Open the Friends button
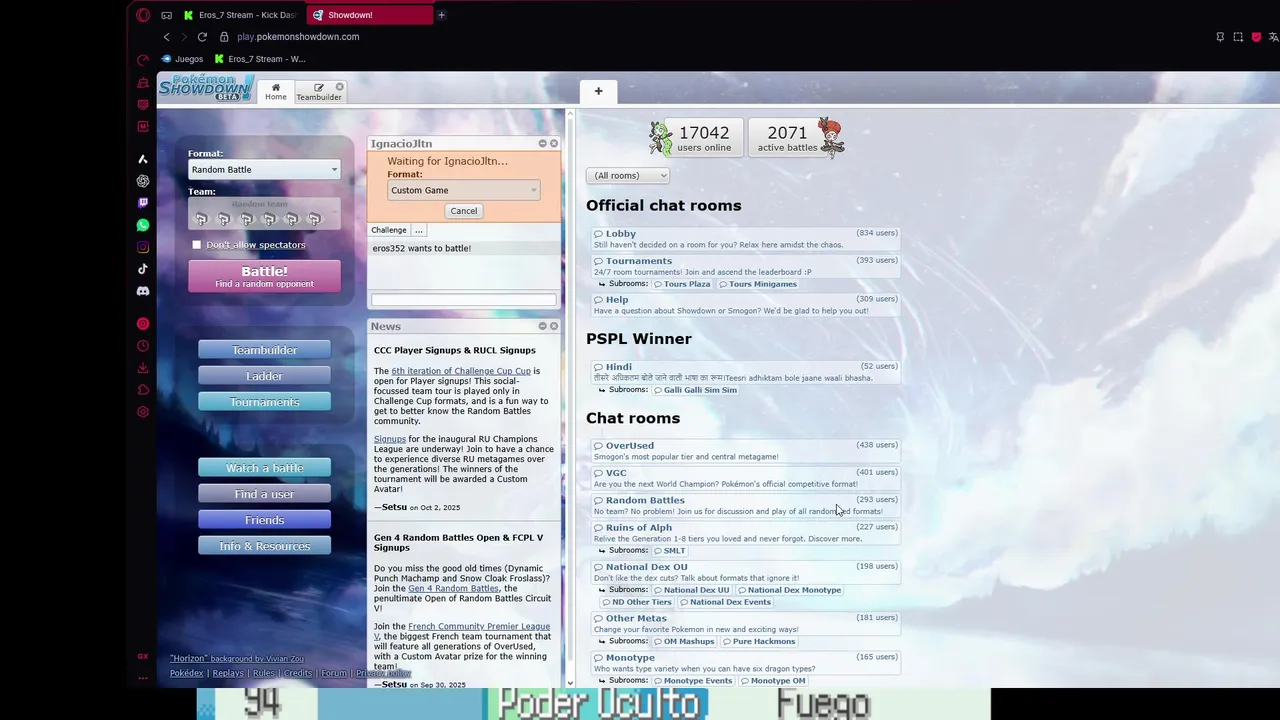The height and width of the screenshot is (720, 1280). [x=264, y=520]
